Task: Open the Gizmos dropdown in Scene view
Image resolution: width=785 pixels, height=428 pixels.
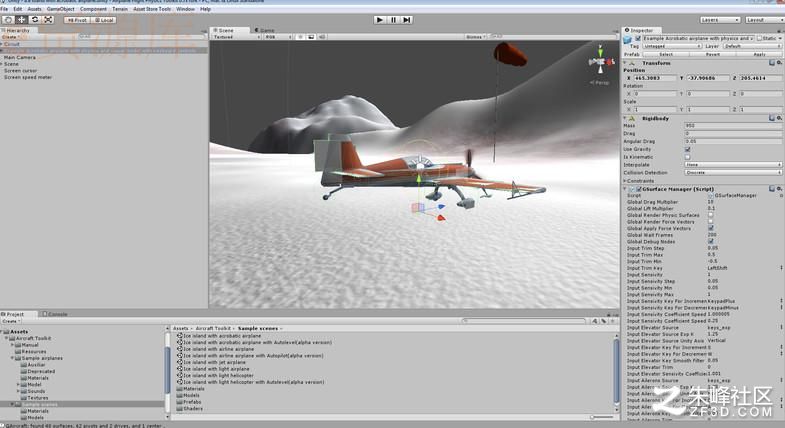Action: pos(475,37)
